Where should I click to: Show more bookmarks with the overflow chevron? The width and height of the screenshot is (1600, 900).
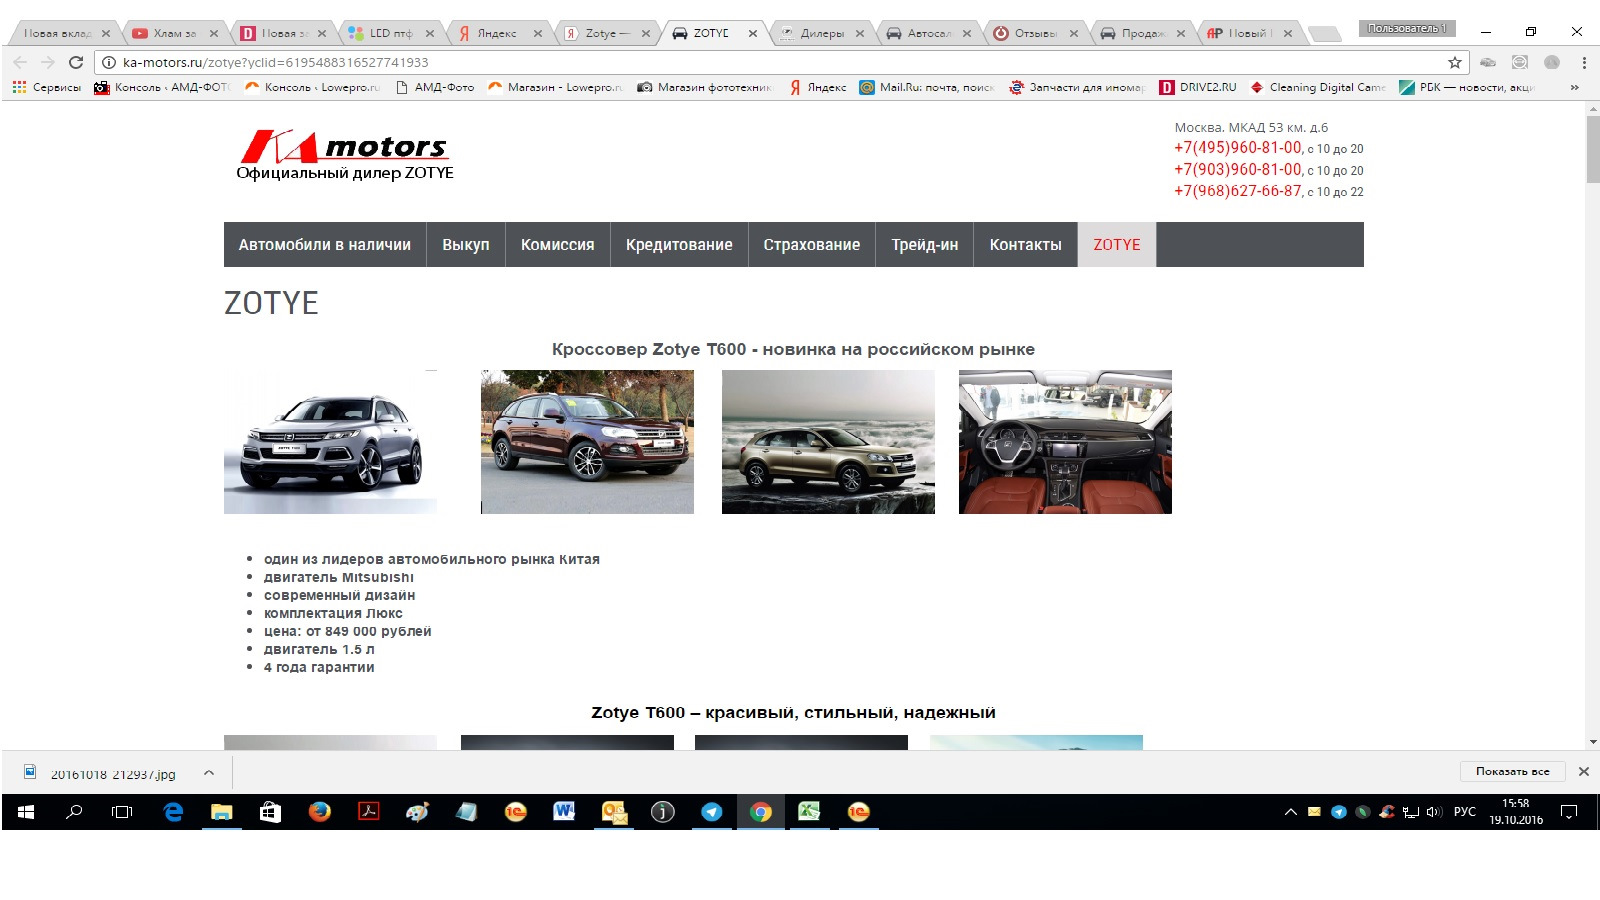click(1575, 87)
